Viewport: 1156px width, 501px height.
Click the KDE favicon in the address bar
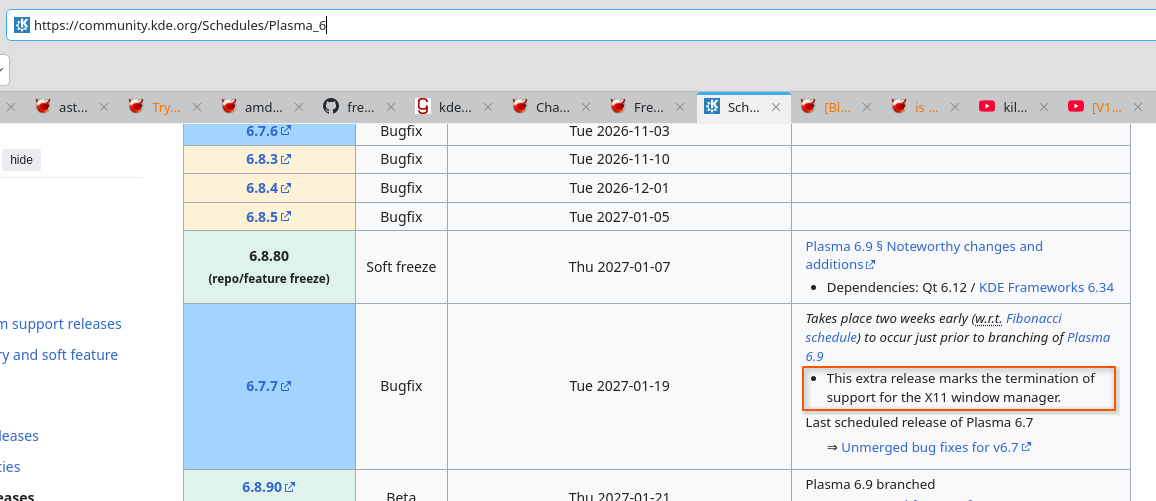coord(22,26)
